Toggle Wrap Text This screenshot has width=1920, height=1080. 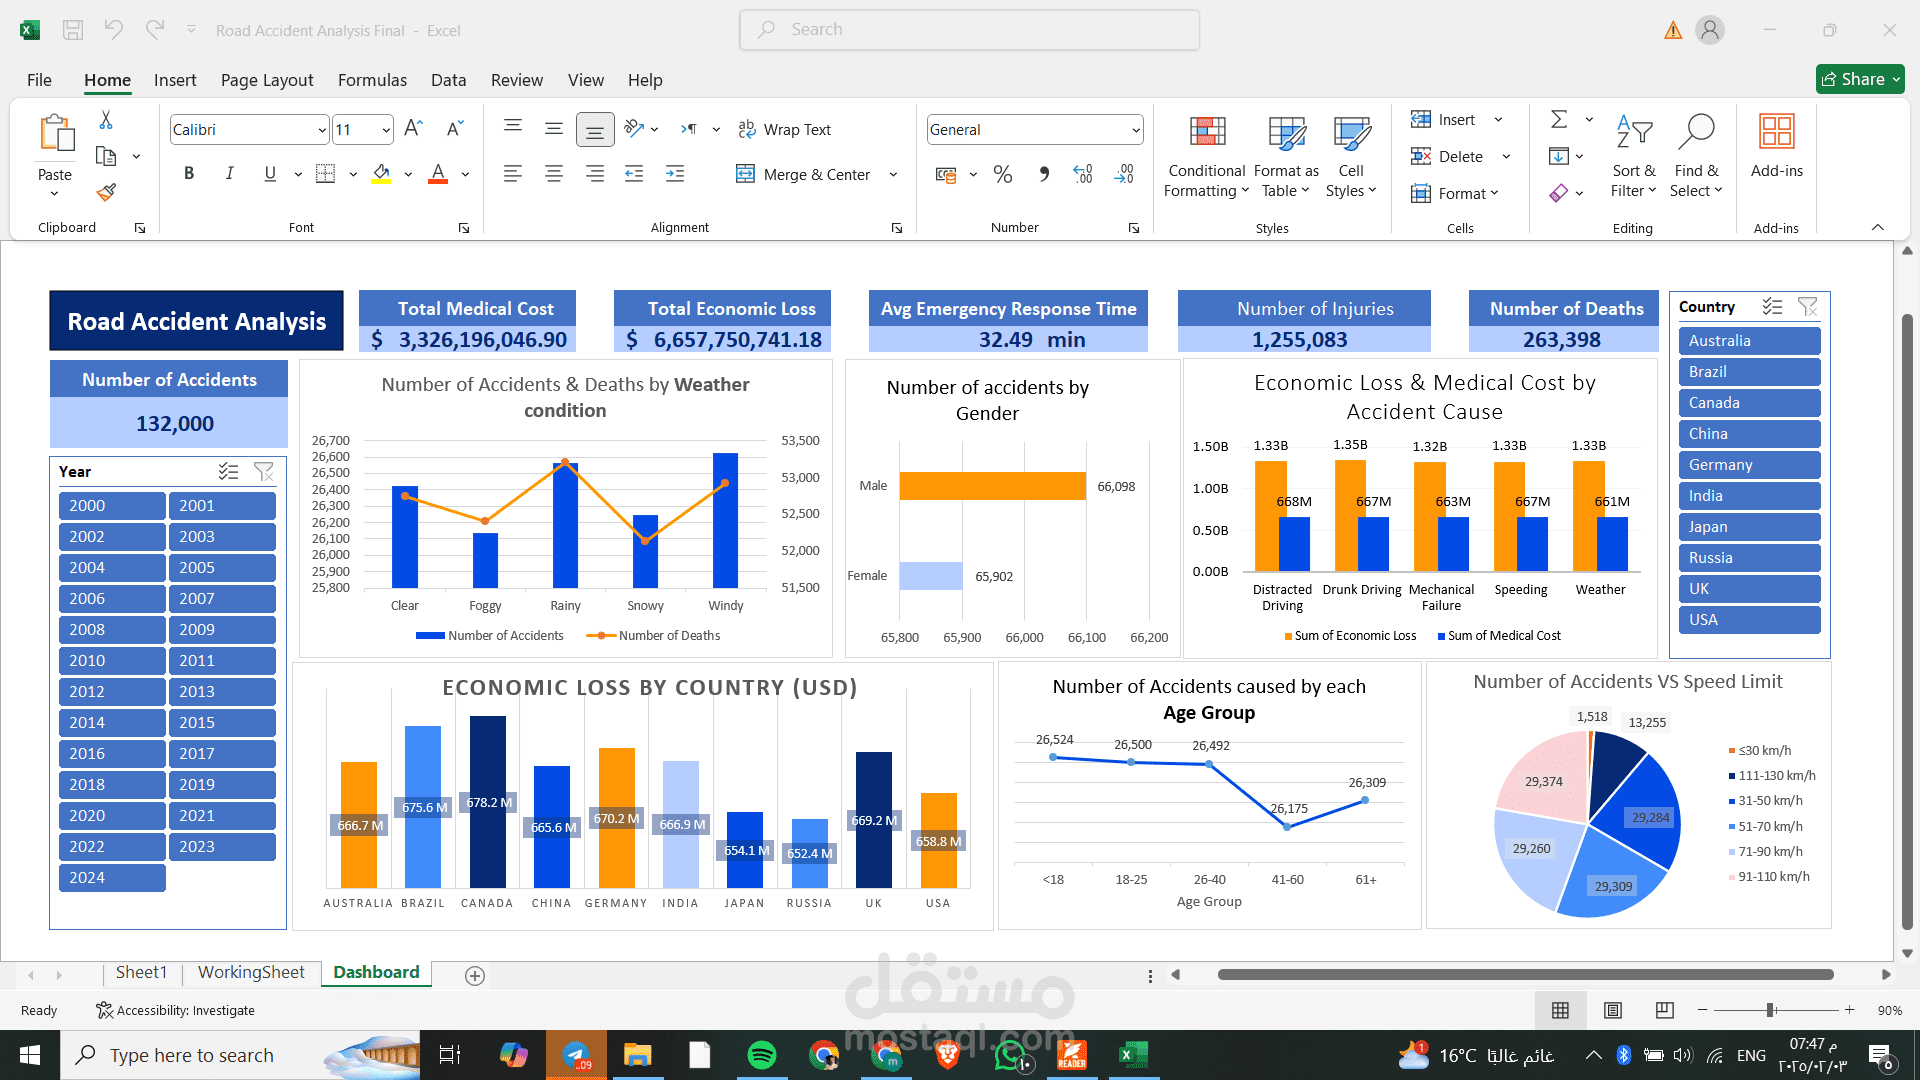785,130
